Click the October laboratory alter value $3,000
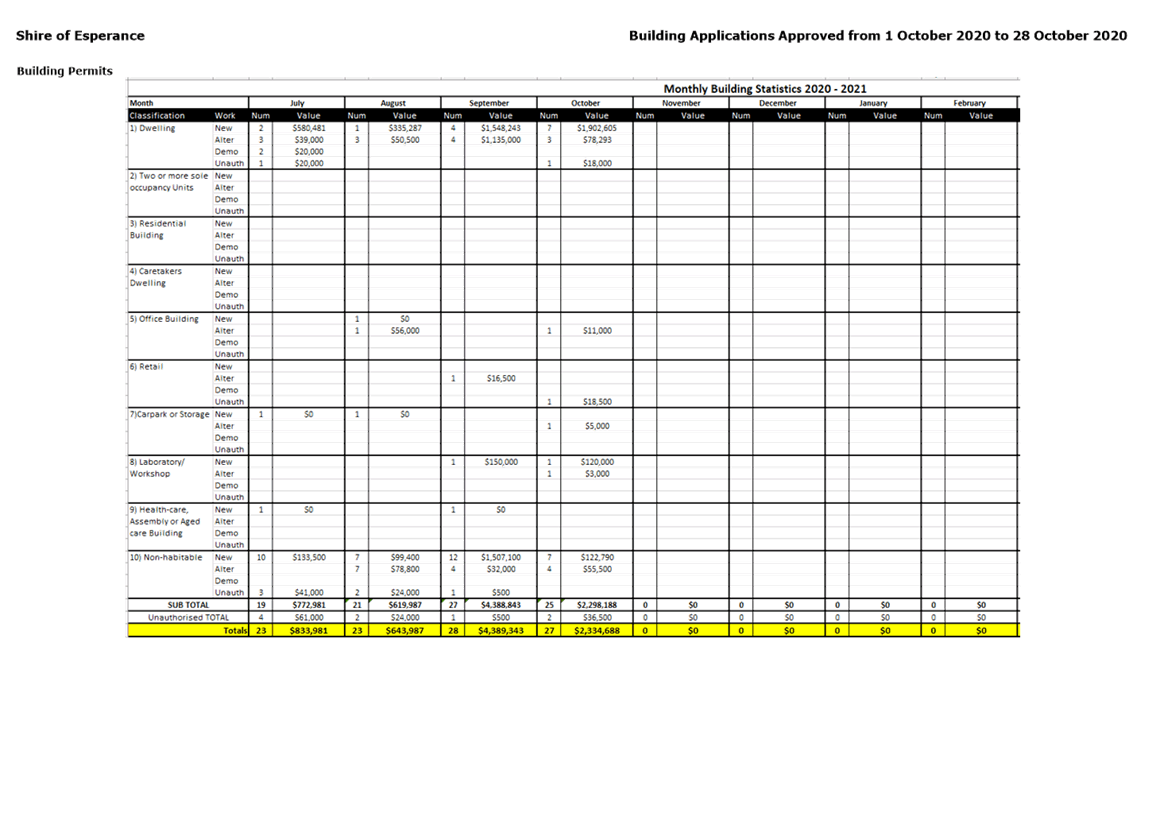 click(597, 474)
